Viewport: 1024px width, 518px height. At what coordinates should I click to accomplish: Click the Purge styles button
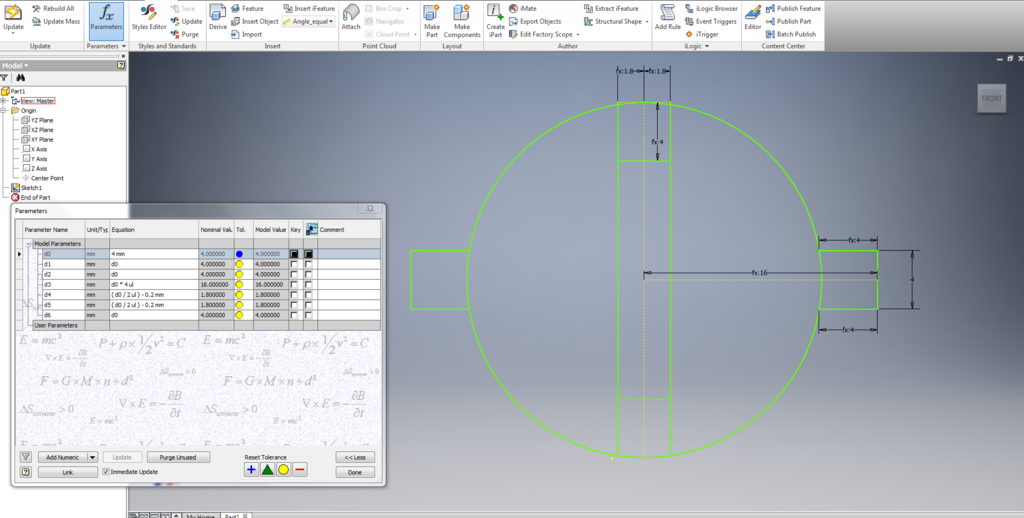(185, 34)
